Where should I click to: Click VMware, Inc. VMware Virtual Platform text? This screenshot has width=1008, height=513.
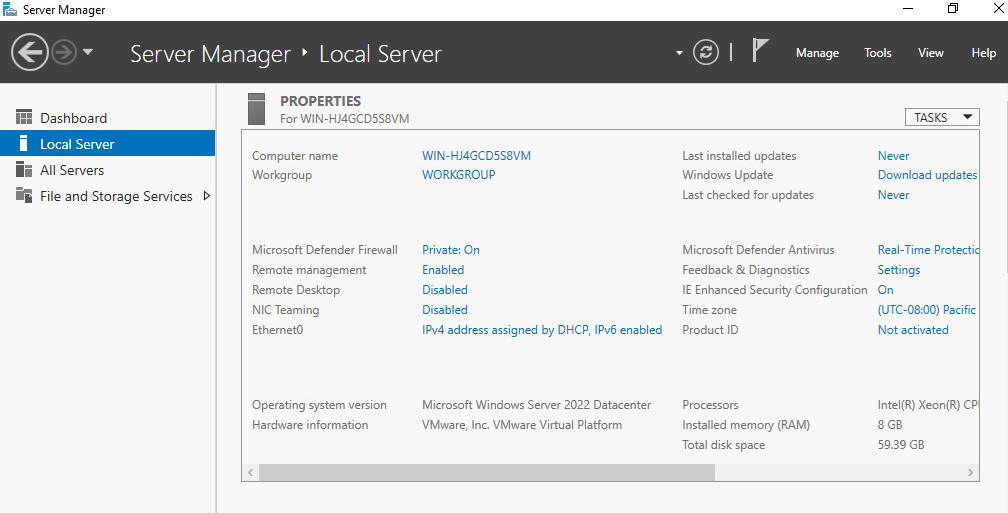coord(522,425)
